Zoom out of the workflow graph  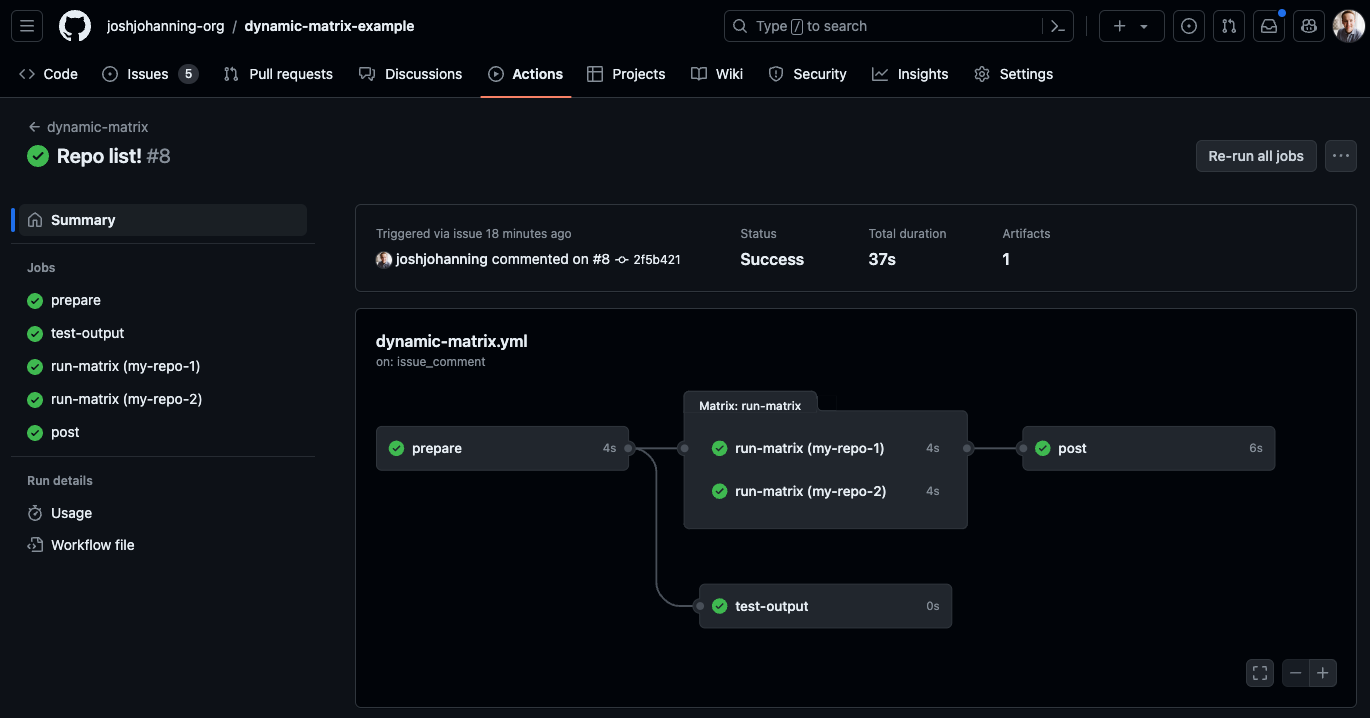point(1296,673)
